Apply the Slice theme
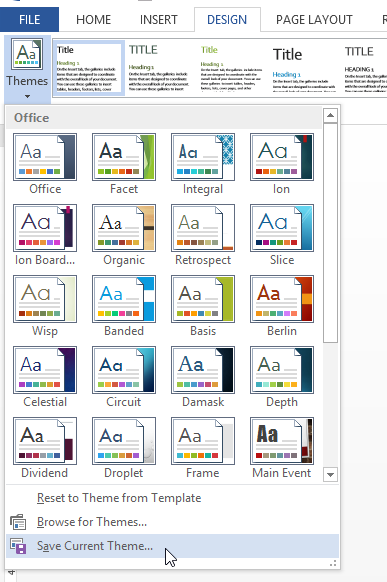Image resolution: width=387 pixels, height=582 pixels. click(x=282, y=228)
